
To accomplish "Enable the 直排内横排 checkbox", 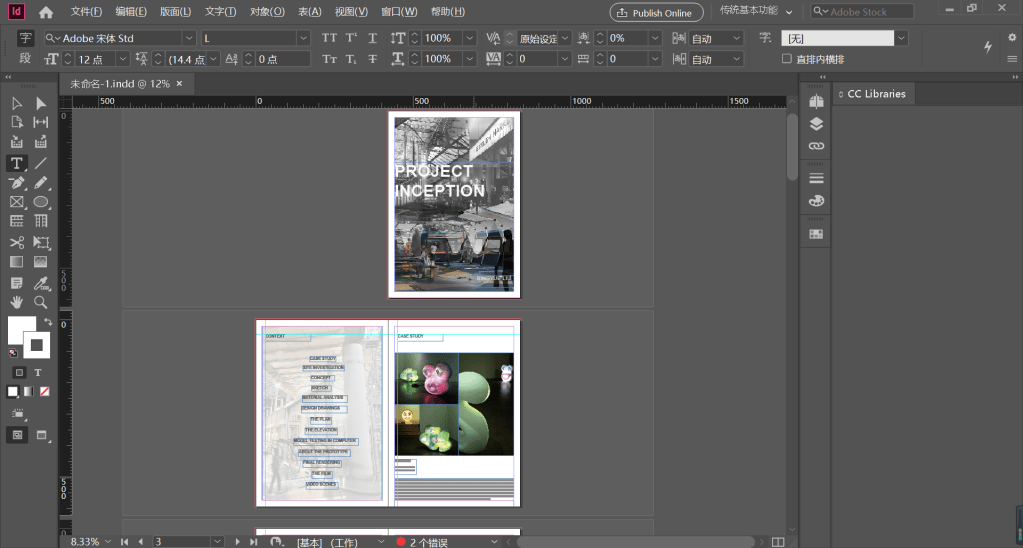I will pos(787,59).
